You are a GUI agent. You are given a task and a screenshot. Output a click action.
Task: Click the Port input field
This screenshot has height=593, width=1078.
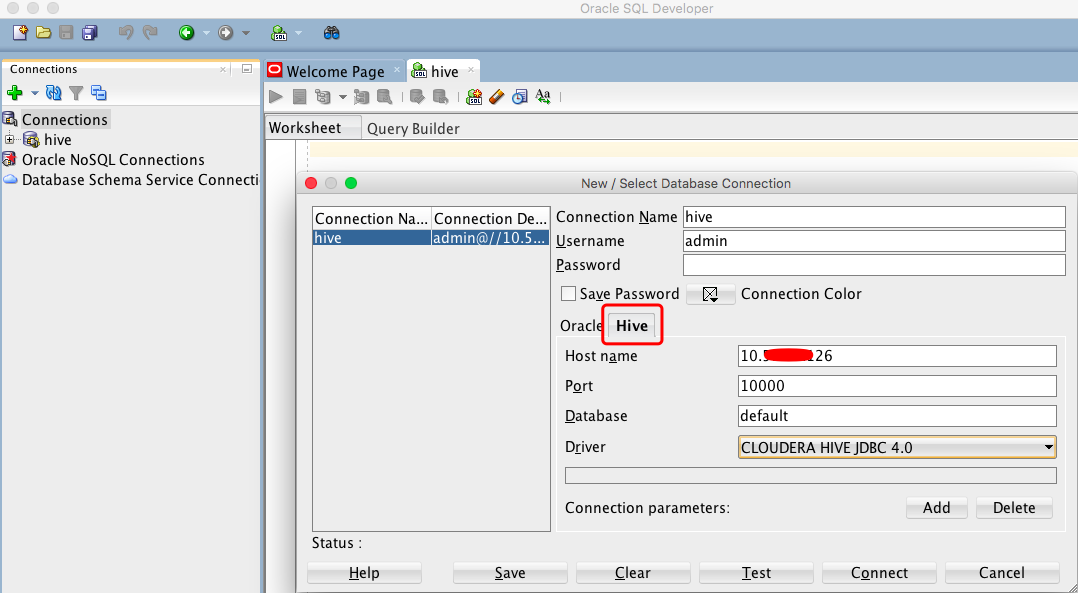pyautogui.click(x=897, y=386)
